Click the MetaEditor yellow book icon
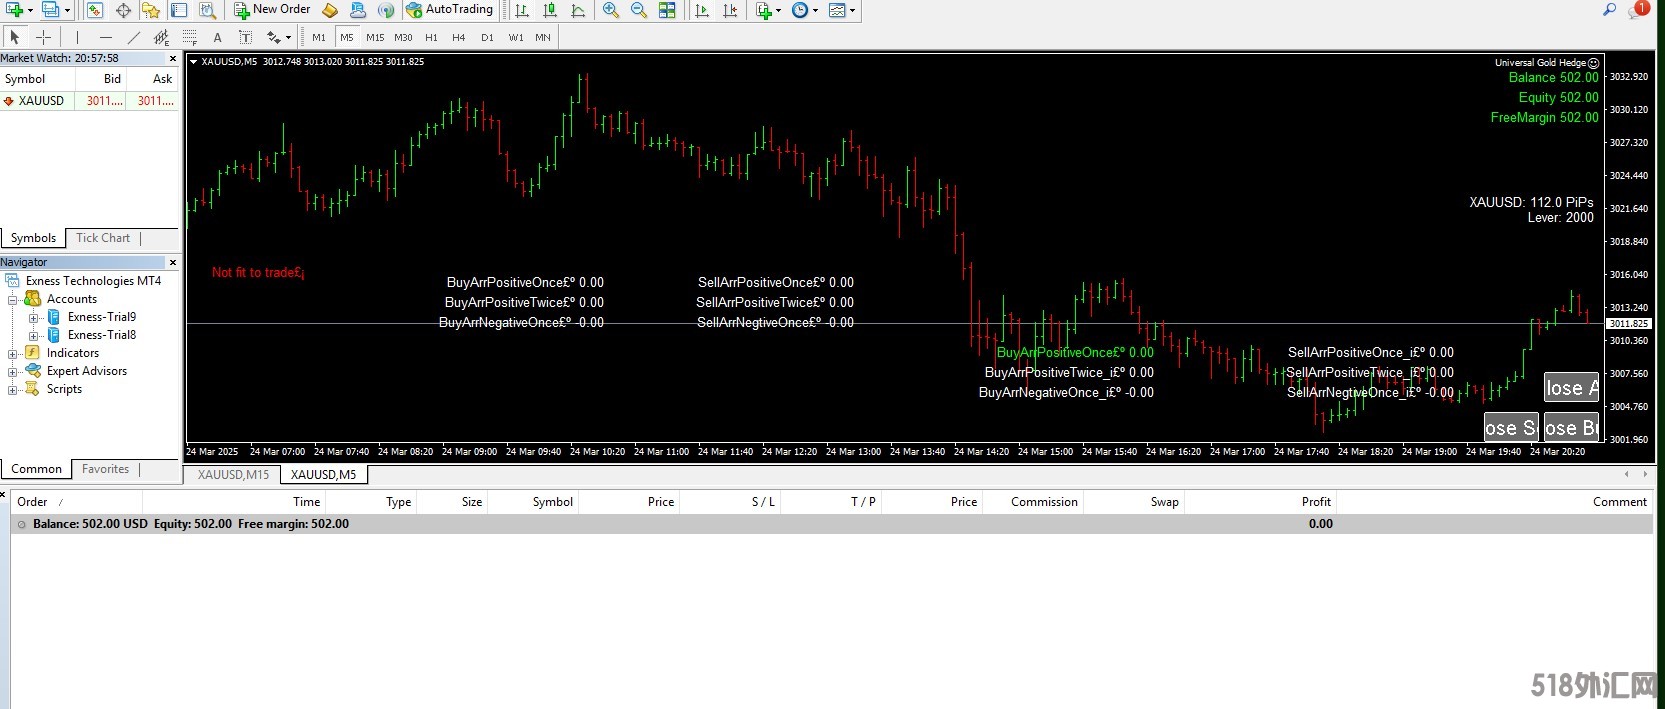 (x=330, y=10)
